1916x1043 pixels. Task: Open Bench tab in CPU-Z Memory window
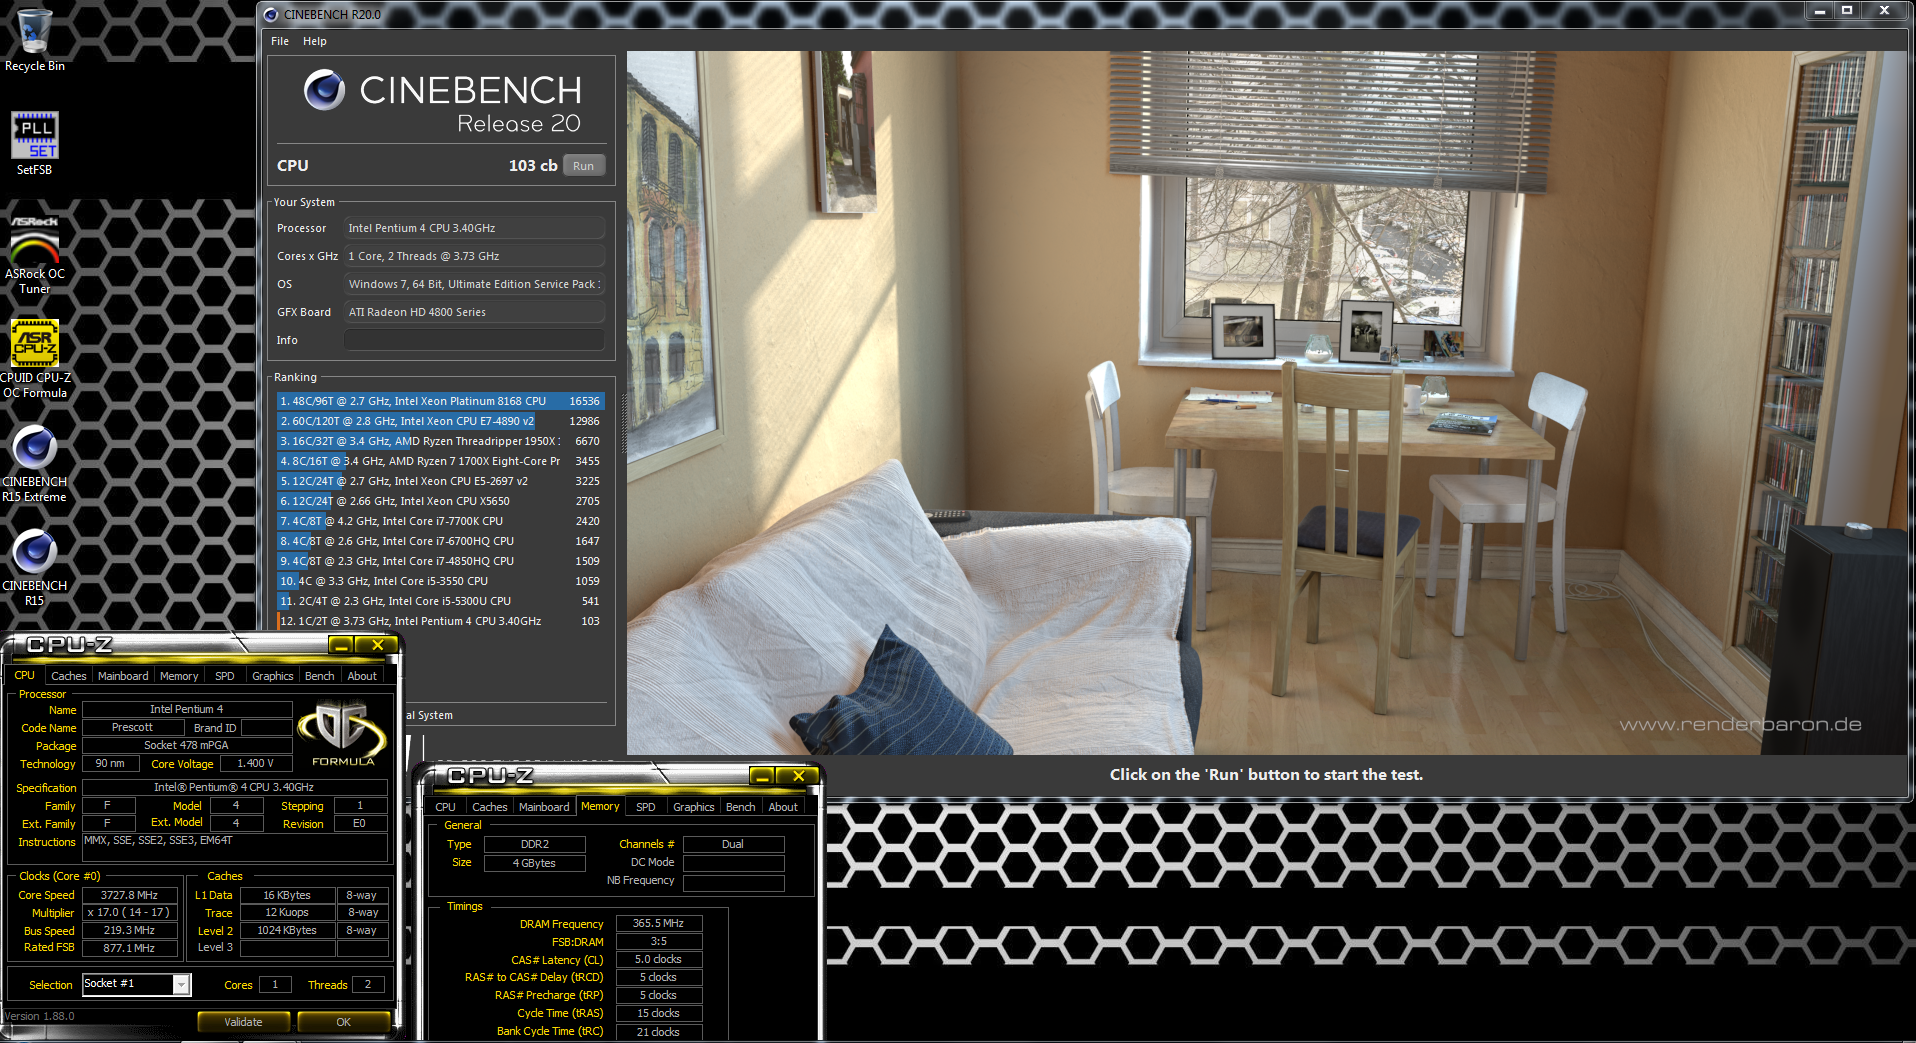pyautogui.click(x=741, y=807)
